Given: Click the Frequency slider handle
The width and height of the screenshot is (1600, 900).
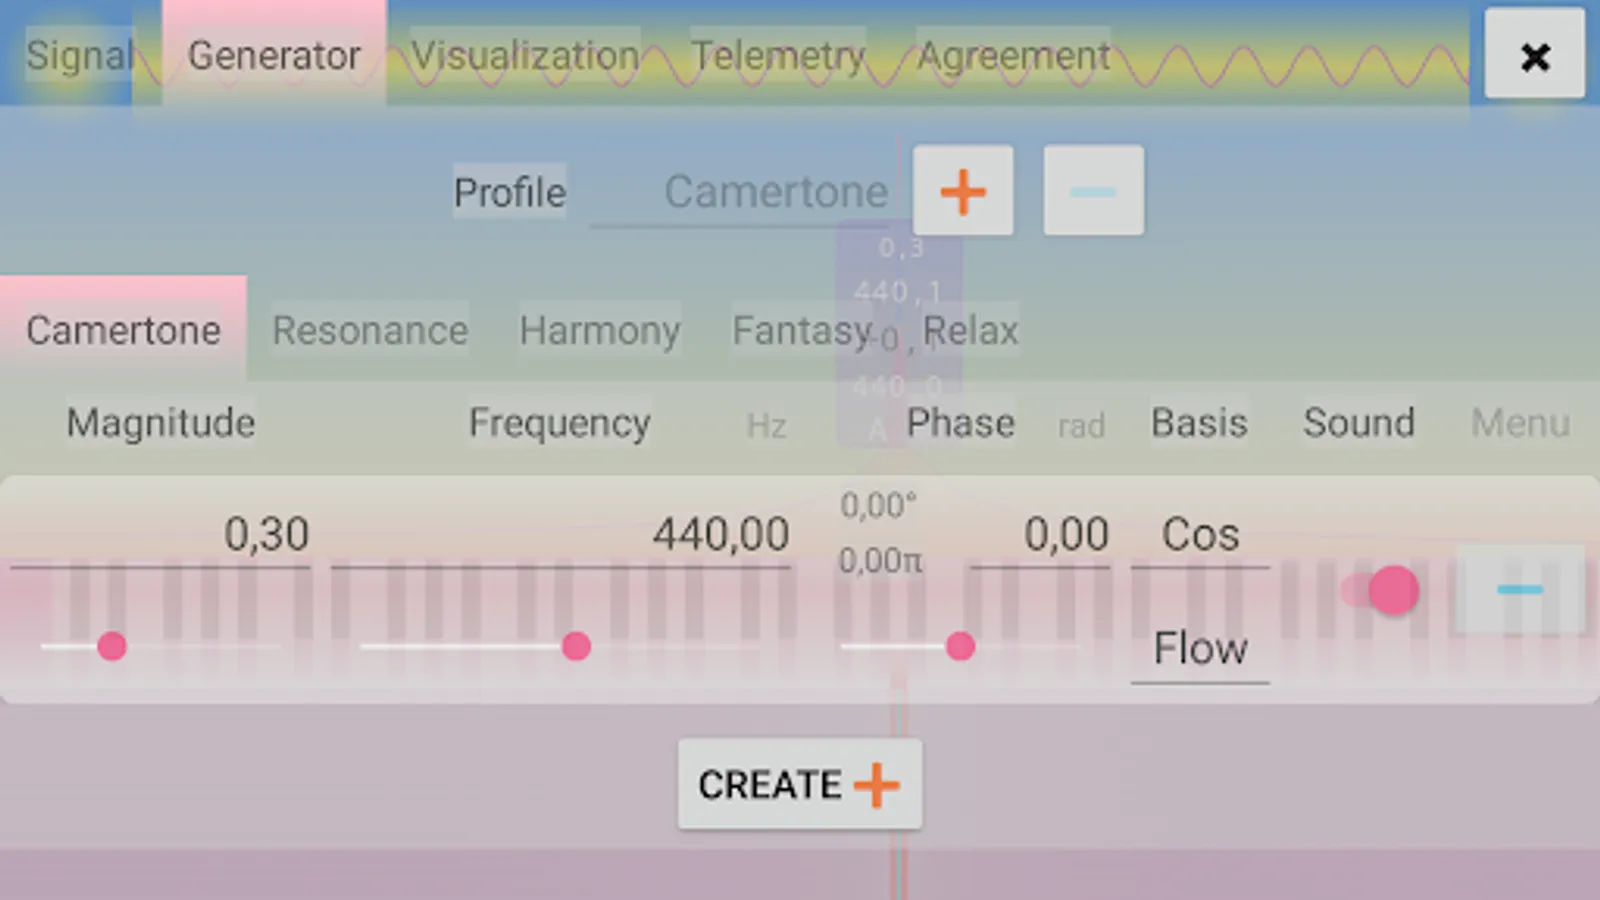Looking at the screenshot, I should pos(576,646).
